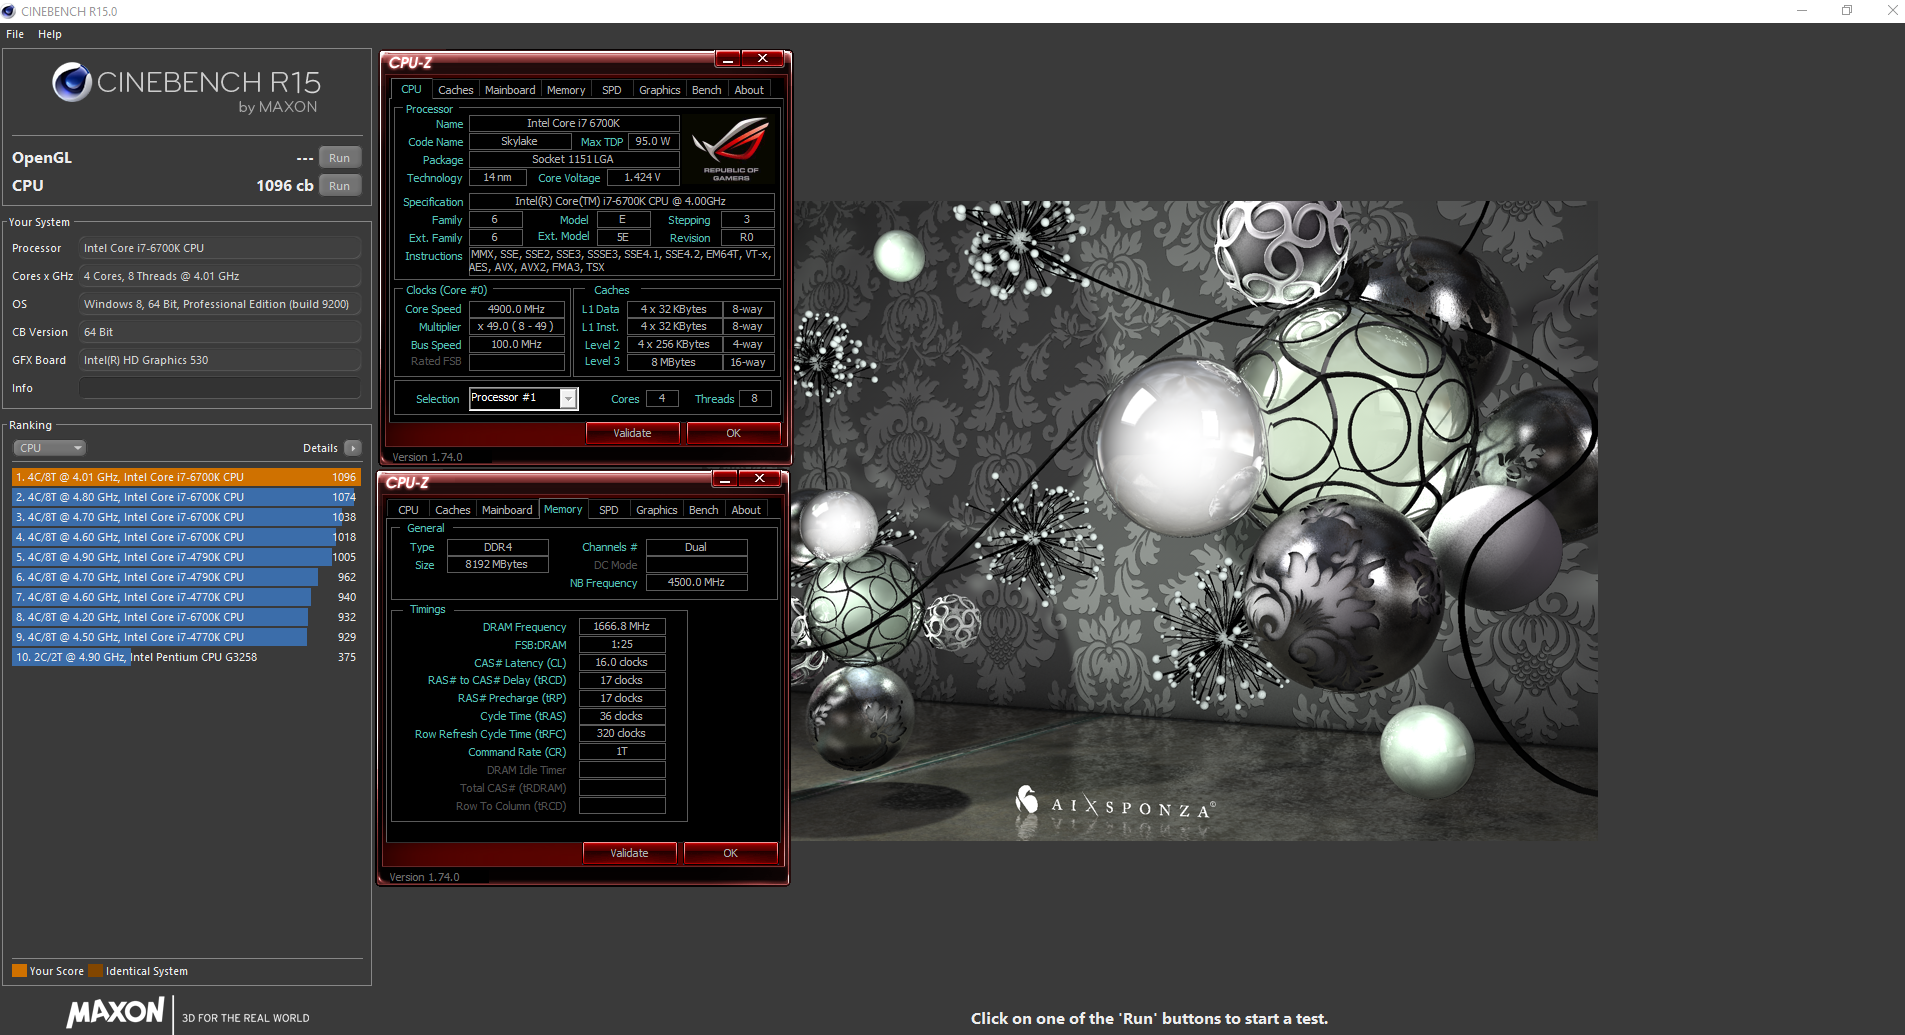Select ranking entry 1 with score 1096
This screenshot has width=1905, height=1035.
pyautogui.click(x=186, y=477)
